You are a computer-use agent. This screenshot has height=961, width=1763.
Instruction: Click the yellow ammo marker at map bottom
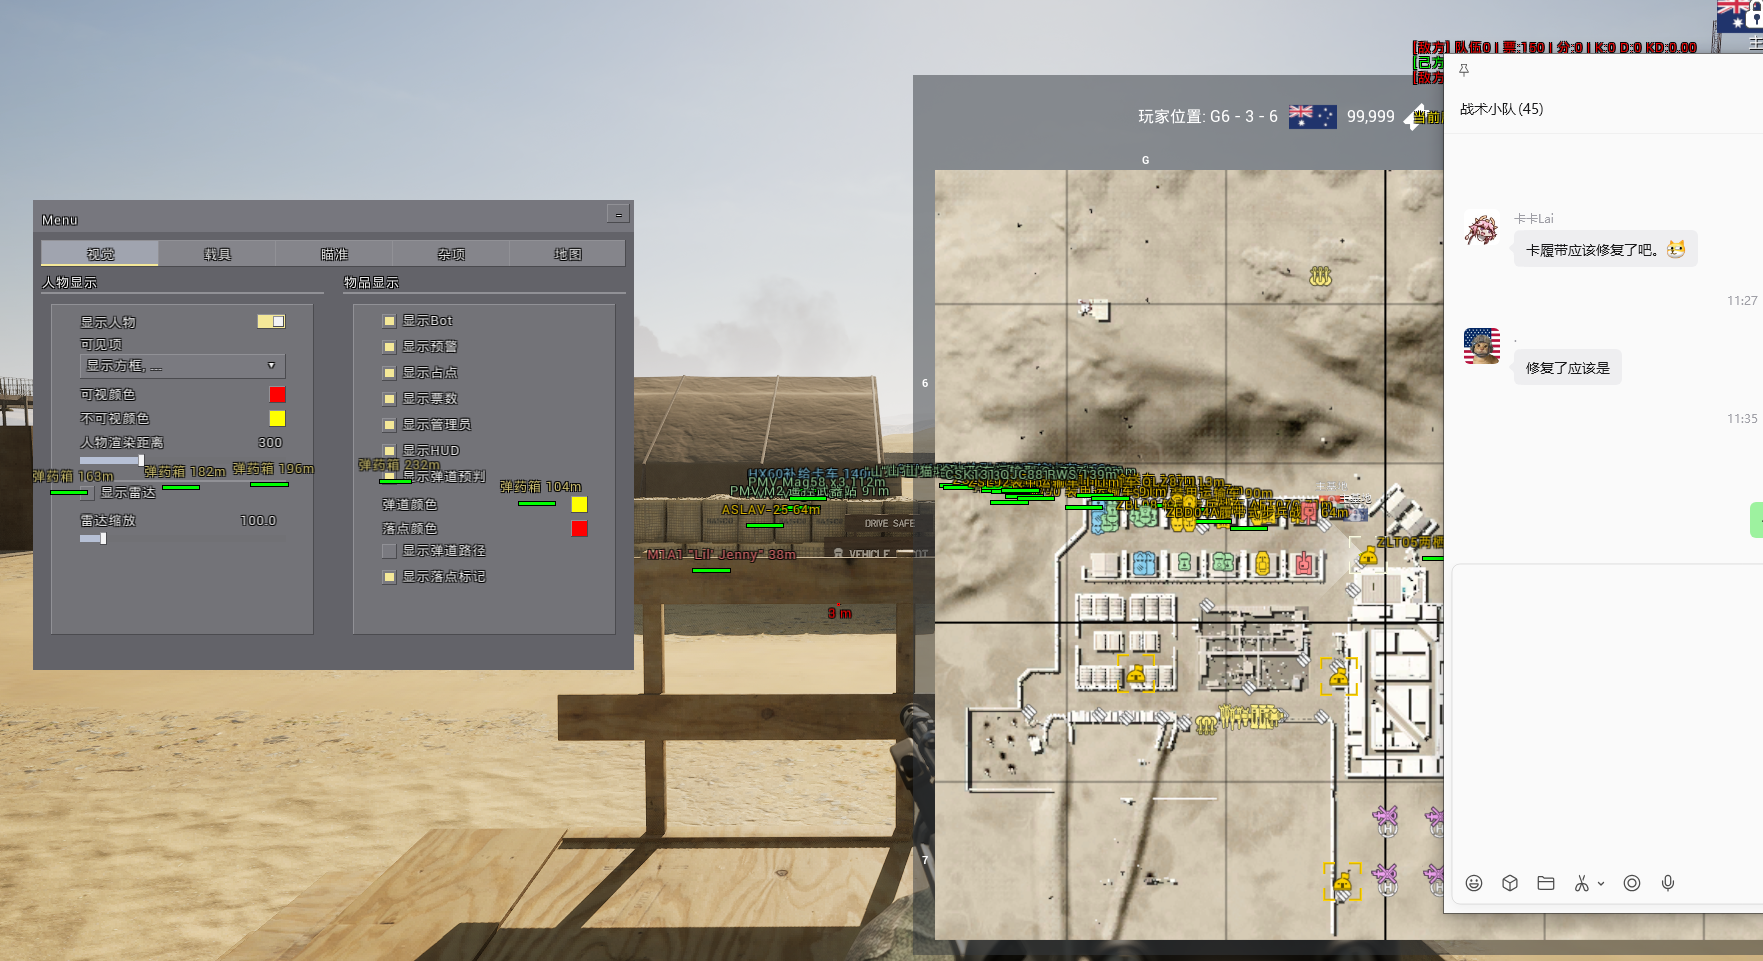1343,882
